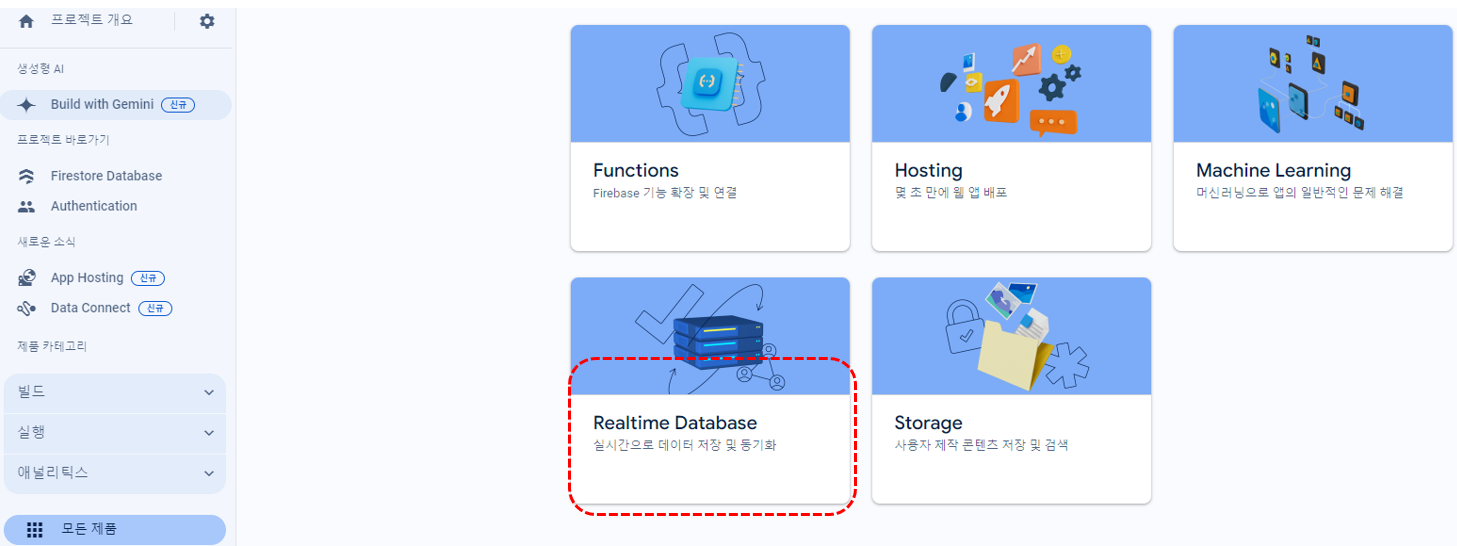Click the chevron on the 실행 row
Image resolution: width=1457 pixels, height=546 pixels.
tap(209, 433)
